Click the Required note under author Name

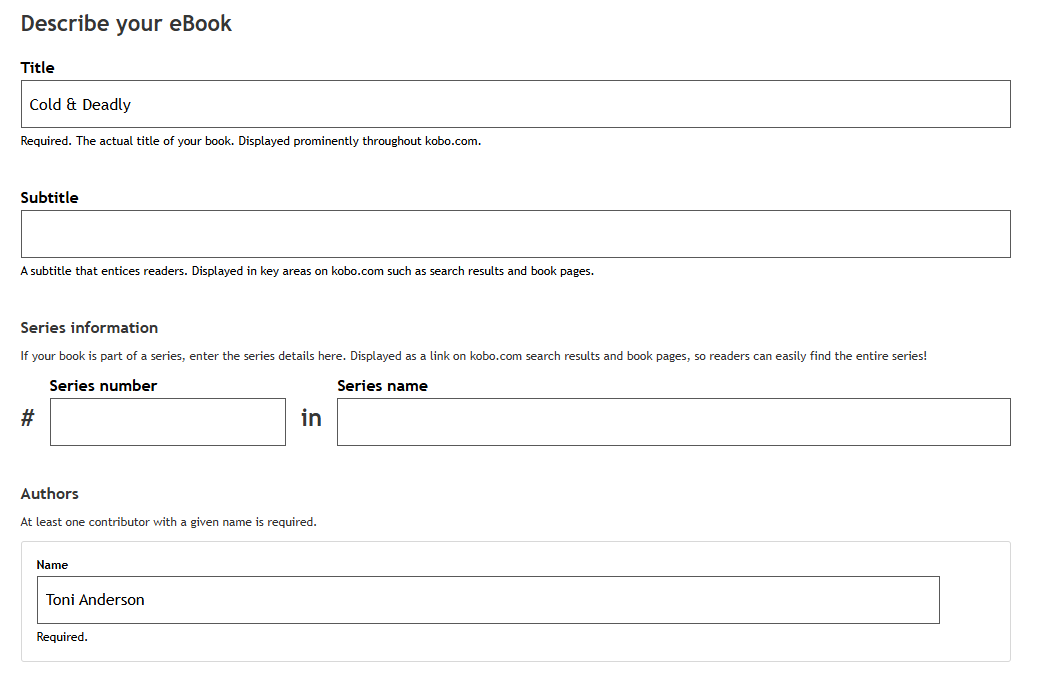point(62,637)
